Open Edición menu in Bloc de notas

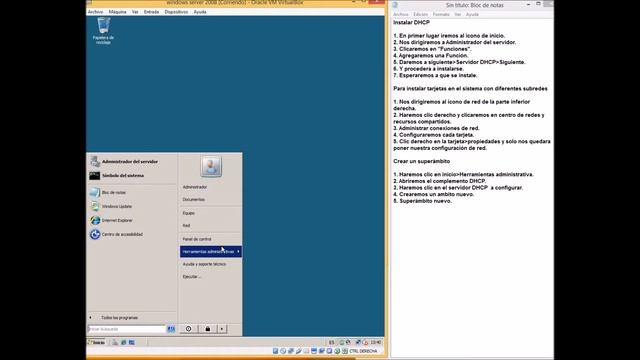point(421,14)
